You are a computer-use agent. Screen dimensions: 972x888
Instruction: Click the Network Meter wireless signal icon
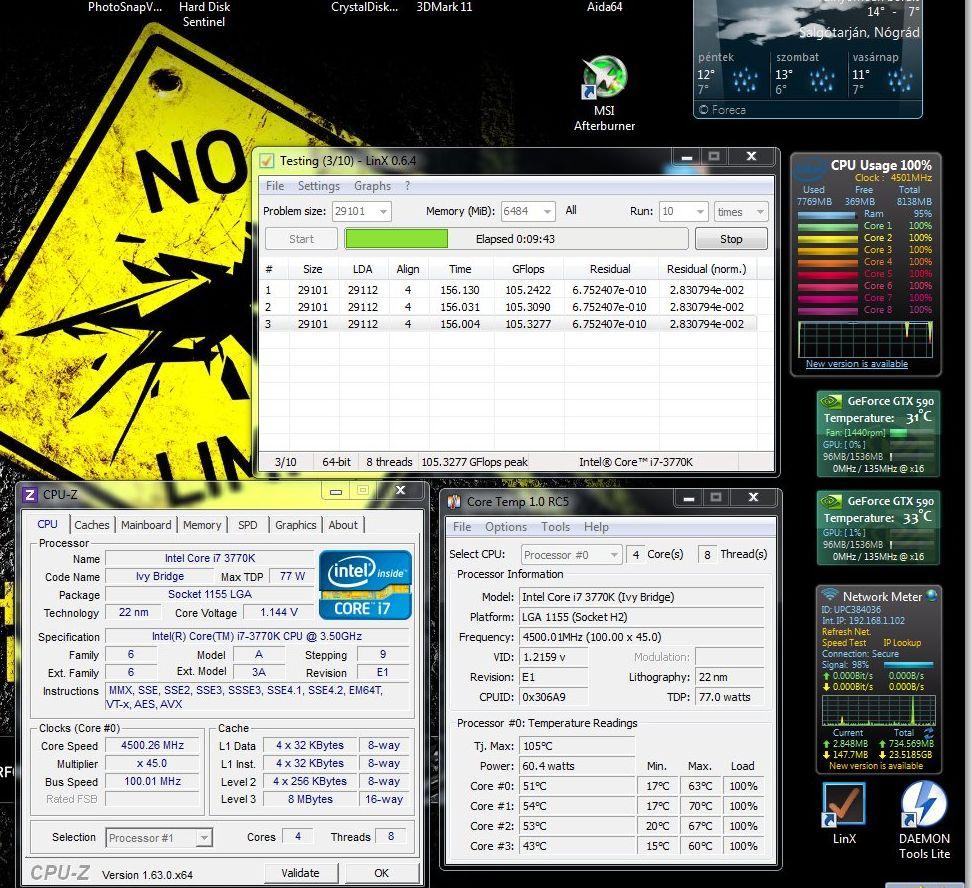click(x=829, y=595)
